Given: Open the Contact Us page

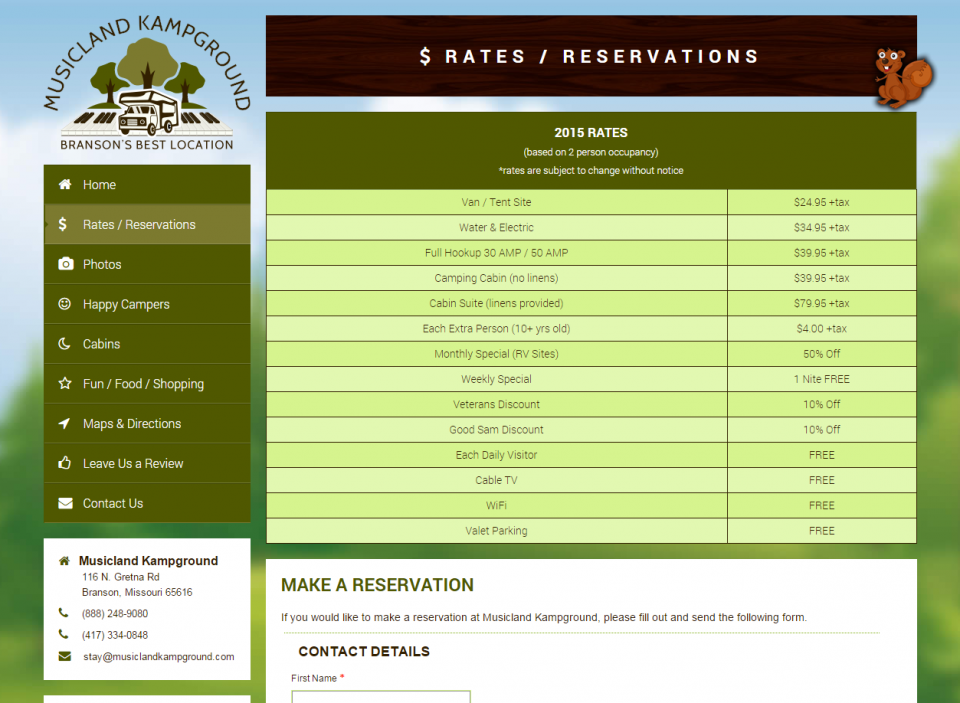Looking at the screenshot, I should tap(147, 503).
